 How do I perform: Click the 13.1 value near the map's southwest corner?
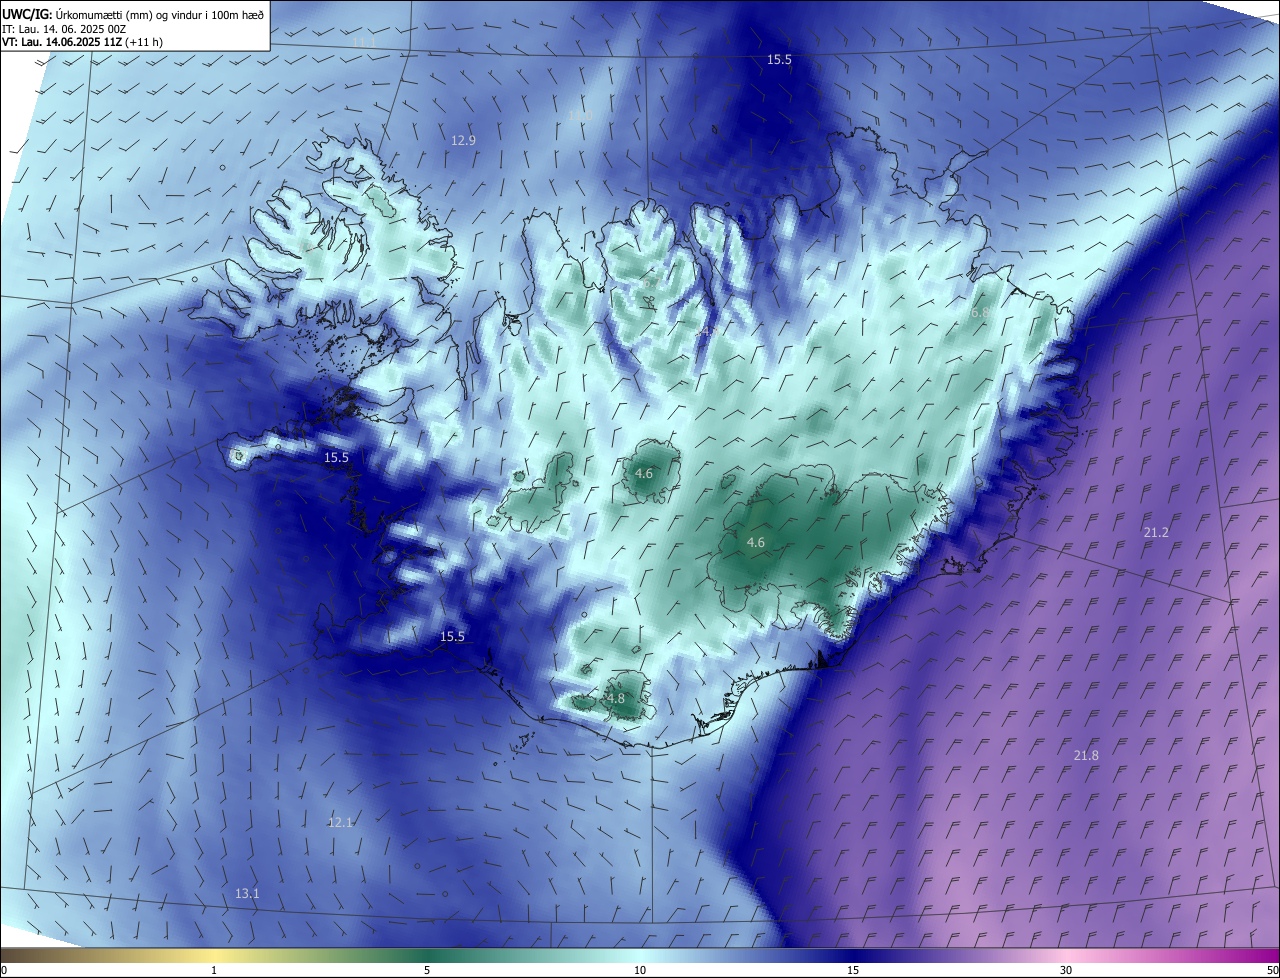247,894
